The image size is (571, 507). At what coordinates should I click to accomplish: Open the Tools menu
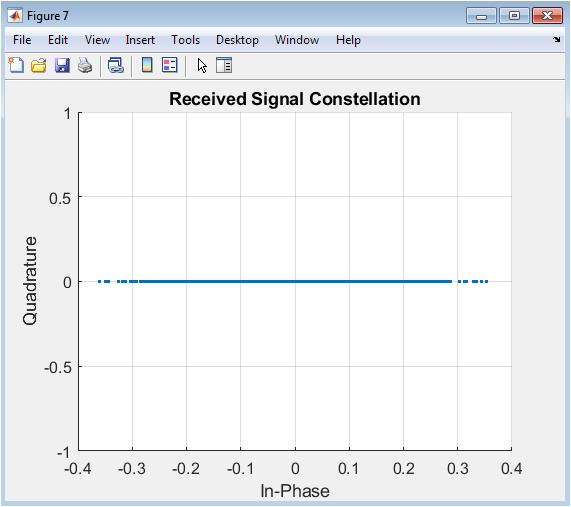tap(185, 40)
